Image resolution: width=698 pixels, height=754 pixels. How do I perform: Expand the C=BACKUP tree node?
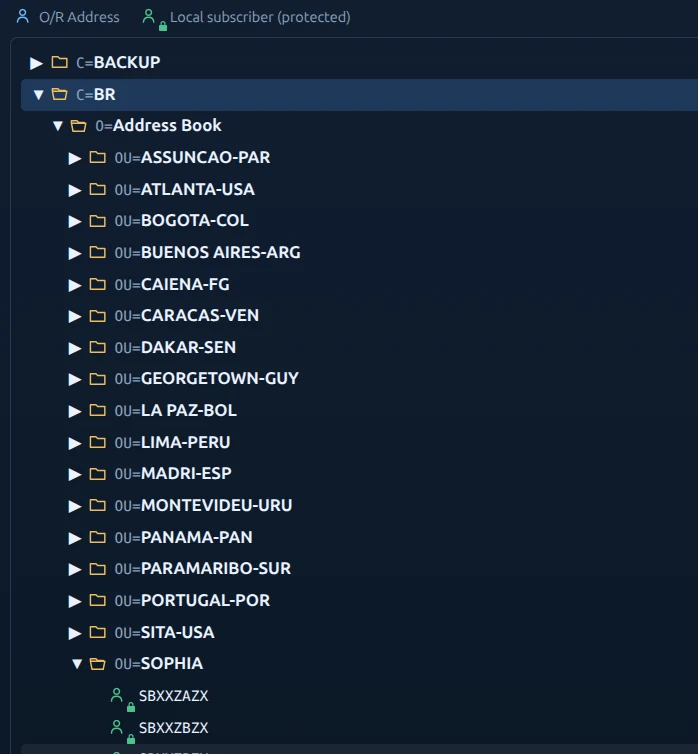tap(36, 63)
